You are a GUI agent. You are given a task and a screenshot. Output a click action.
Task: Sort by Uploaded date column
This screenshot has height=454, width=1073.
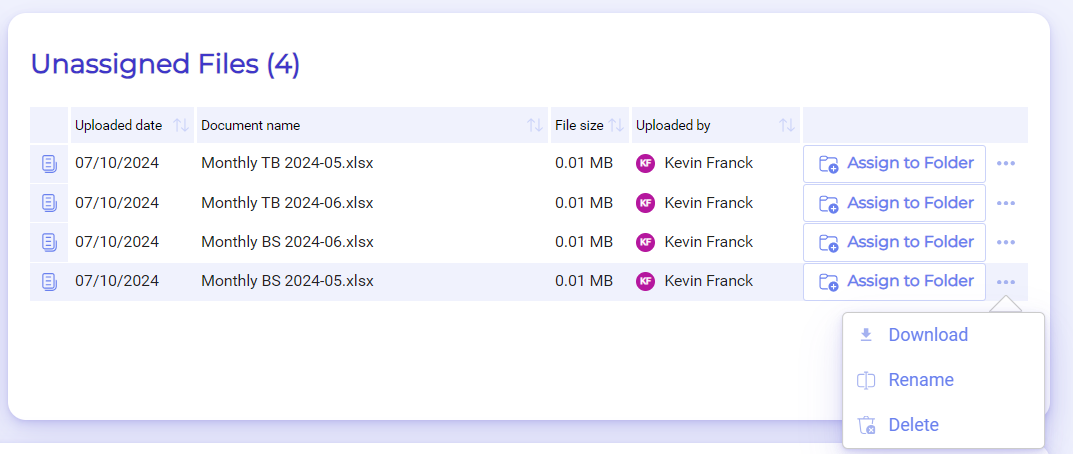[x=181, y=125]
